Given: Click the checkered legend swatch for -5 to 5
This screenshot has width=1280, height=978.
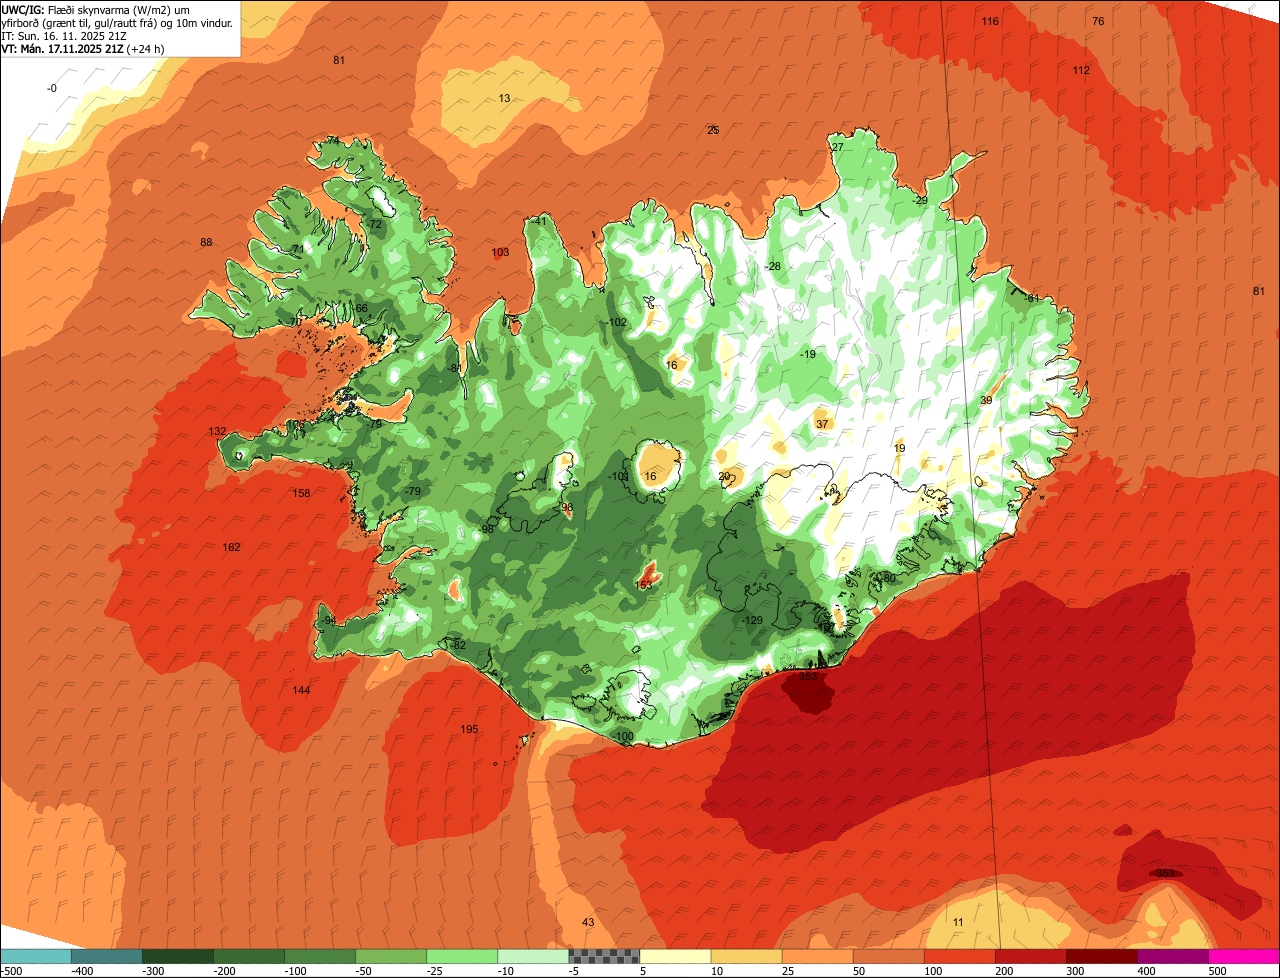Looking at the screenshot, I should point(603,956).
